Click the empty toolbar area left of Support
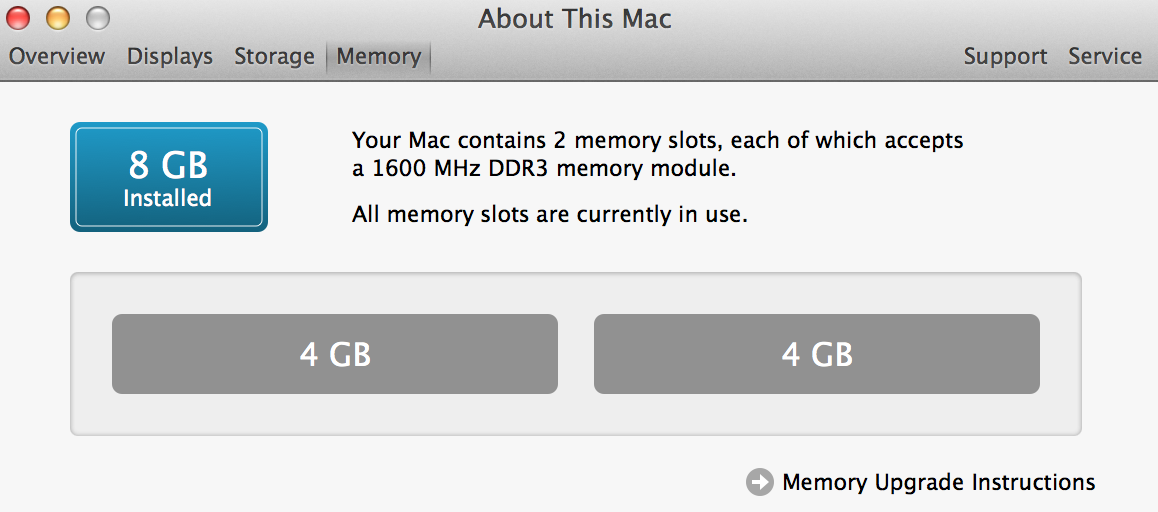Screen dimensions: 1158x512 (700, 57)
